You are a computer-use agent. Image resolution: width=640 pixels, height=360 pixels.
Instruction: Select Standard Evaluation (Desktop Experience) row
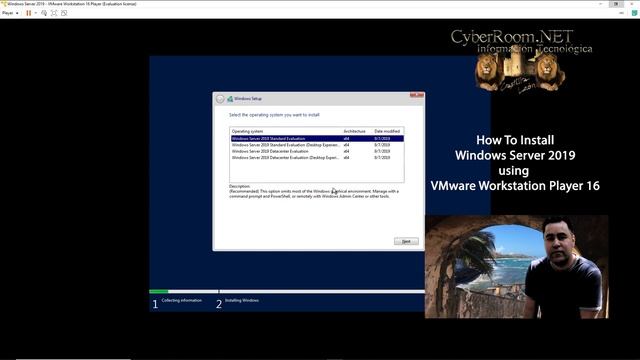tap(317, 145)
